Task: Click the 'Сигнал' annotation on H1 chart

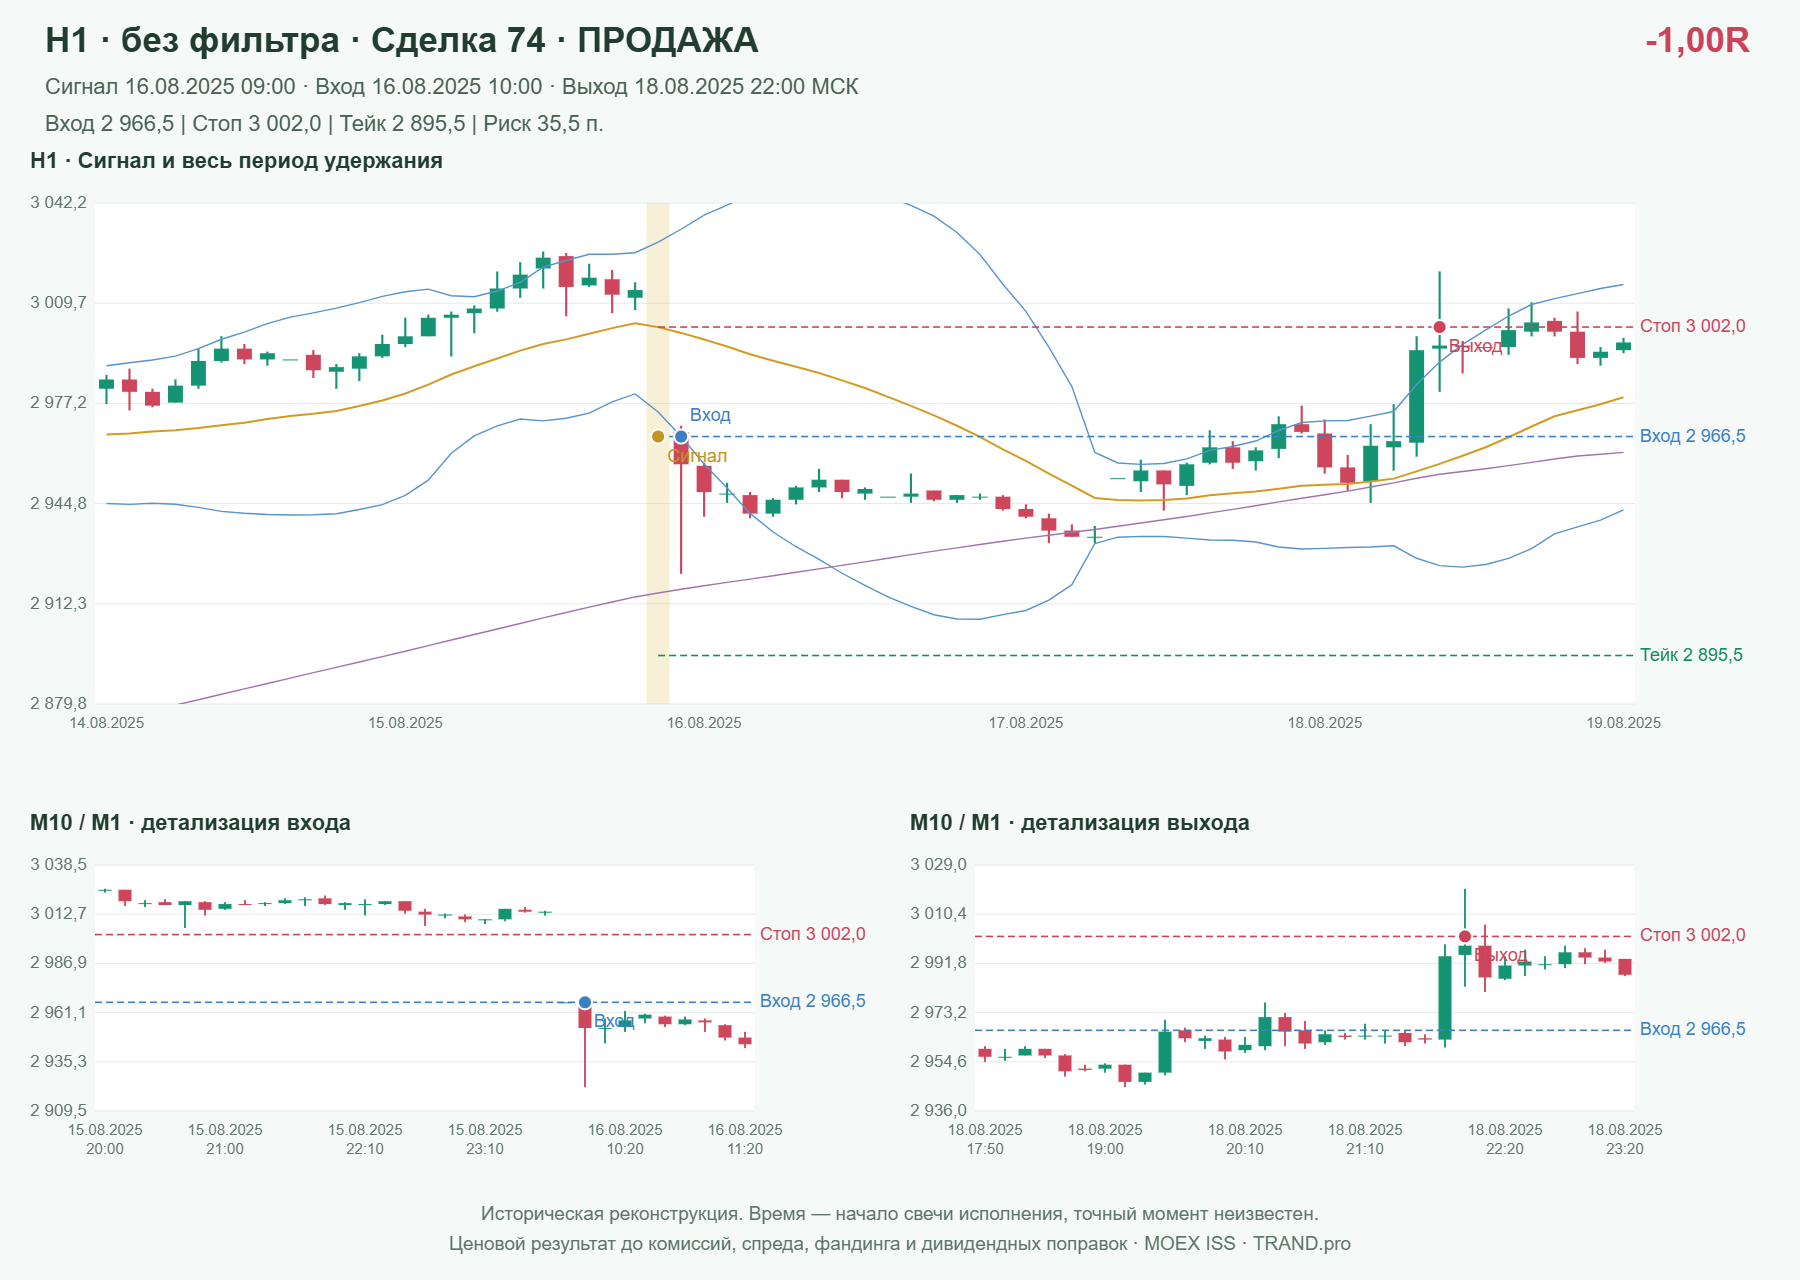Action: pyautogui.click(x=697, y=456)
